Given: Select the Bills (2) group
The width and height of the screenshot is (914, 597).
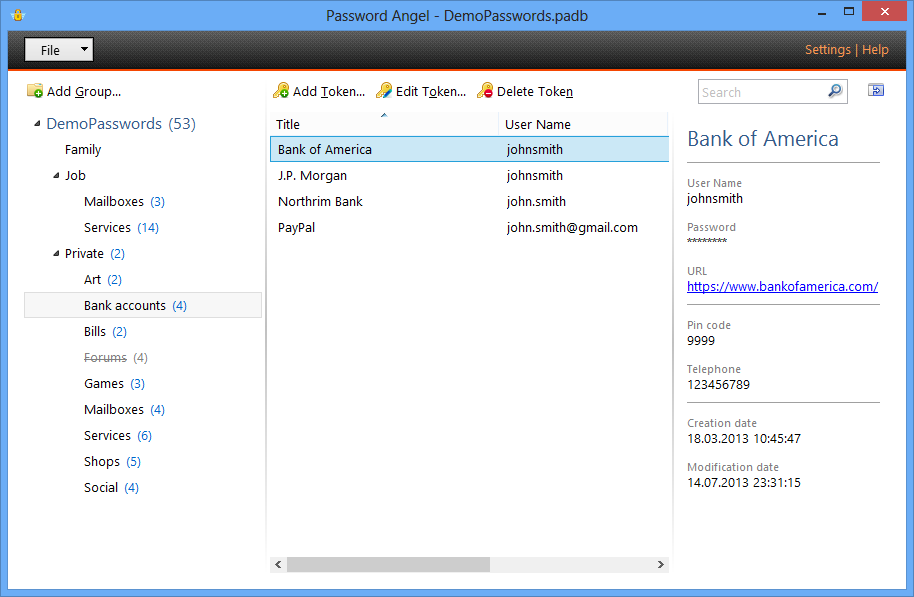Looking at the screenshot, I should [105, 332].
